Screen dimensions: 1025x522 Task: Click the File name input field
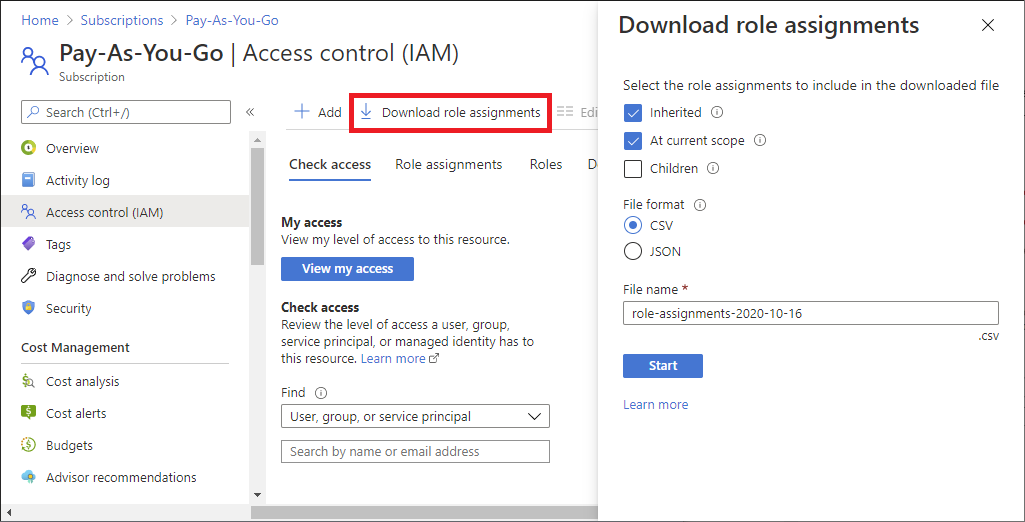click(810, 313)
